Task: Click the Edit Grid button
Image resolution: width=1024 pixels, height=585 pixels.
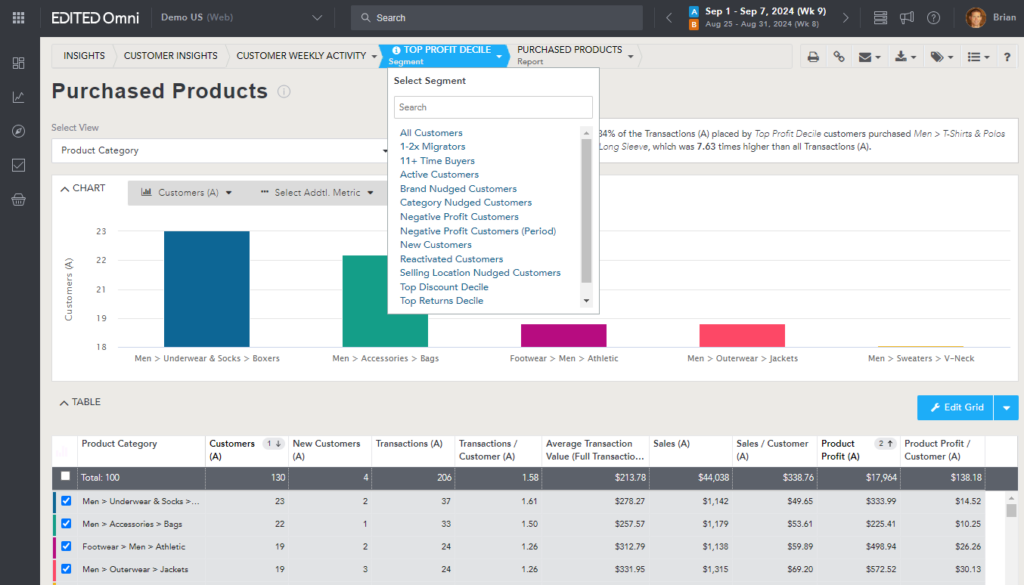Action: (x=956, y=407)
